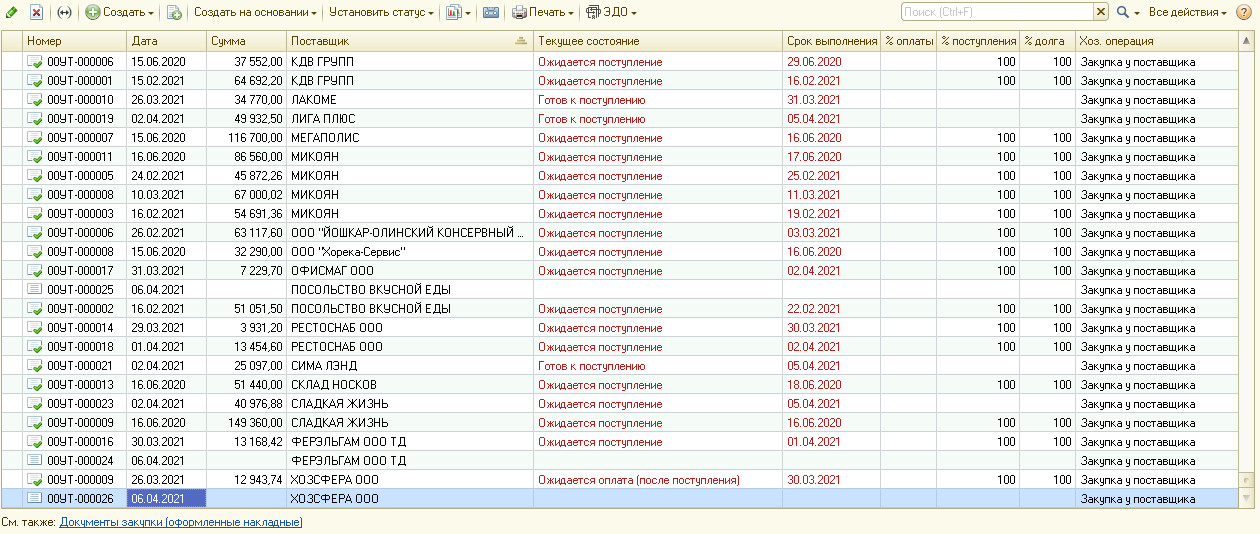Open the ЭДО menu button
The image size is (1260, 534).
(x=611, y=12)
